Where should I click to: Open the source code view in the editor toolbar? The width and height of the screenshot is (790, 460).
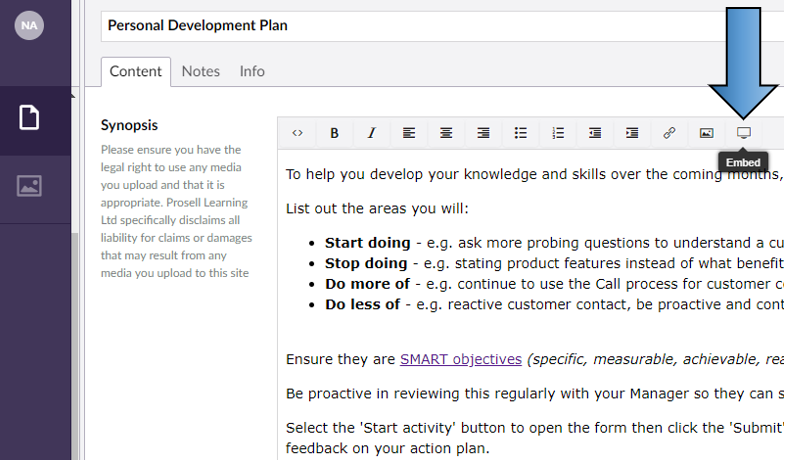click(297, 133)
